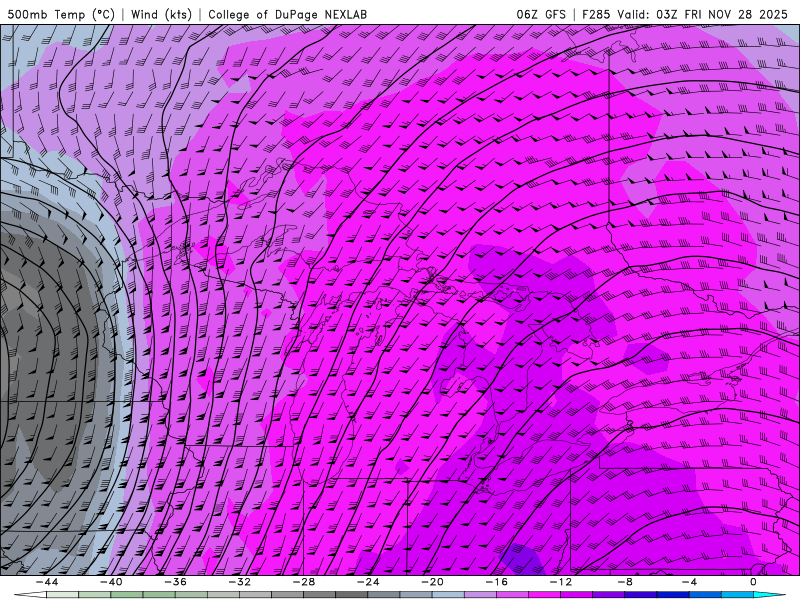Click the -24 color bar label
Viewport: 800px width, 600px height.
(368, 582)
